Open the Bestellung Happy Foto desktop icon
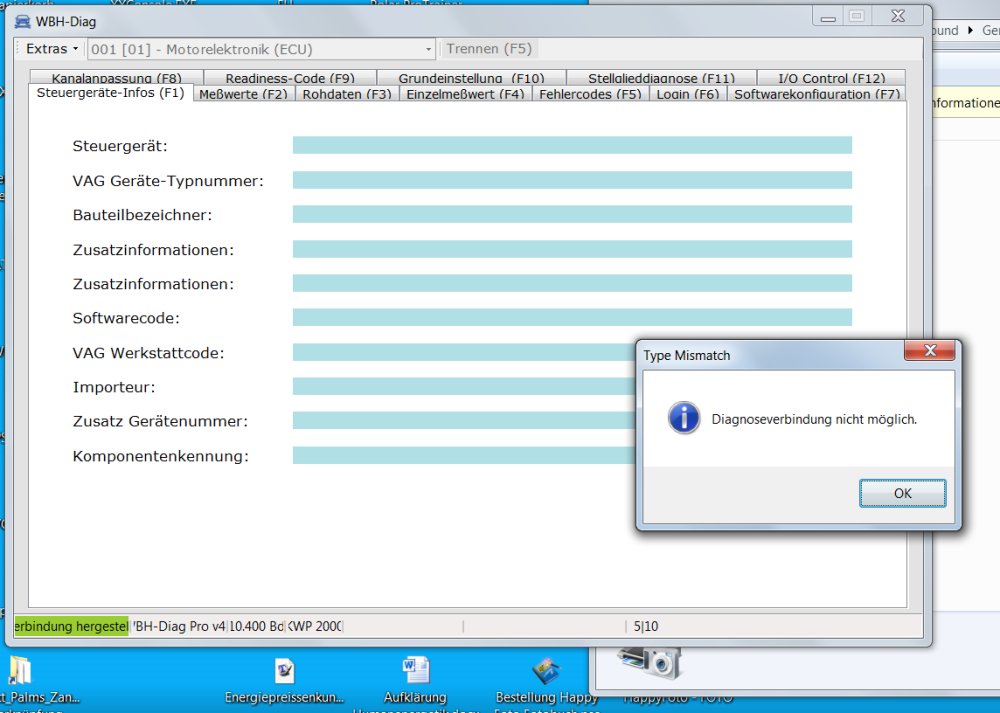The image size is (1000, 713). click(x=545, y=671)
